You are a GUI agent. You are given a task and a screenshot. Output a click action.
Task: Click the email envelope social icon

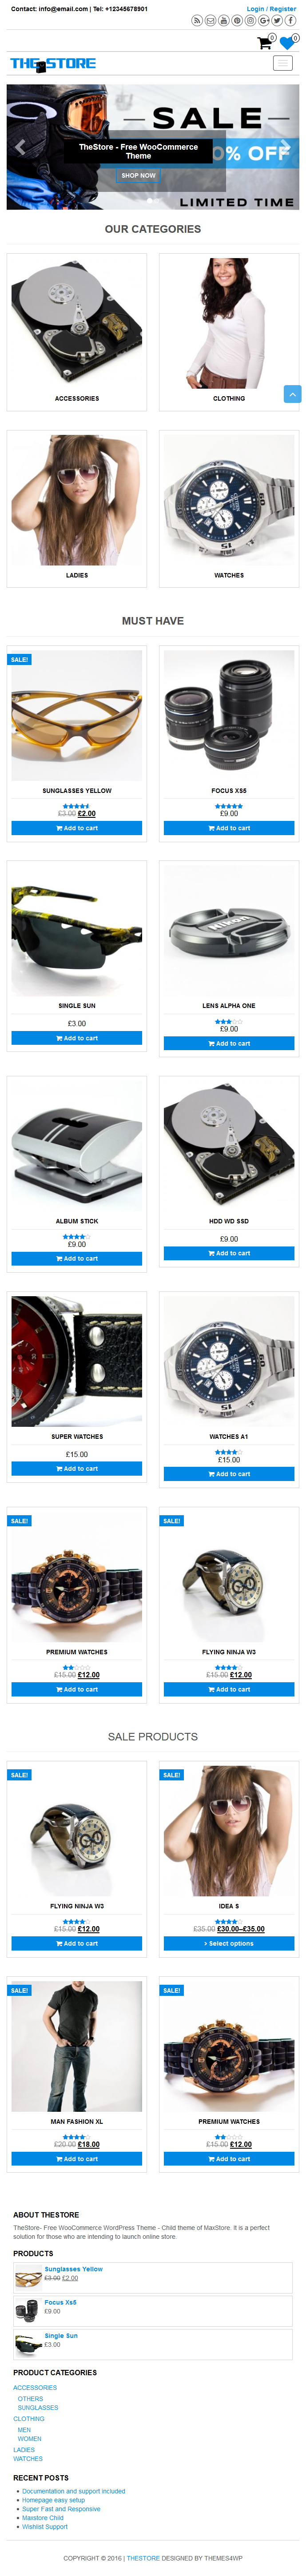click(210, 20)
